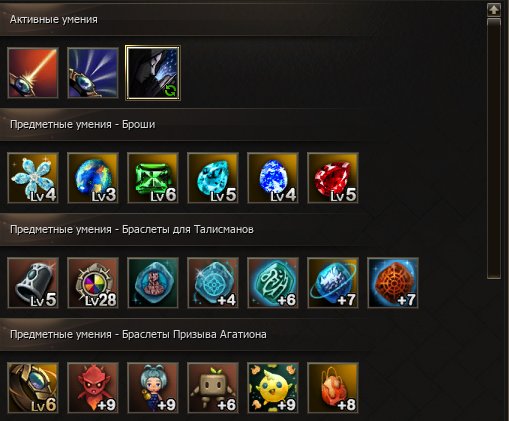Click the color wheel talisman Lv28

click(93, 283)
